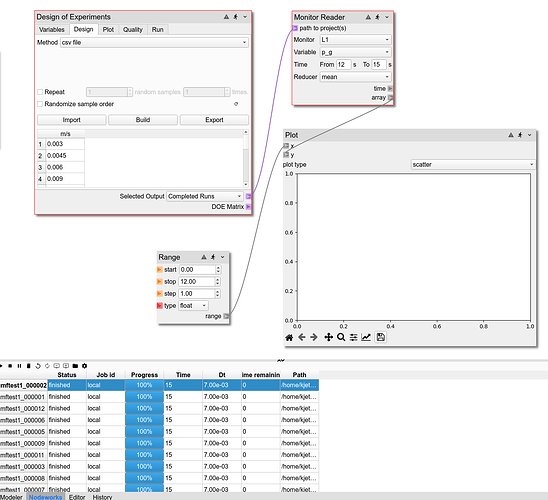
Task: Switch to the Quality tab
Action: pyautogui.click(x=133, y=30)
